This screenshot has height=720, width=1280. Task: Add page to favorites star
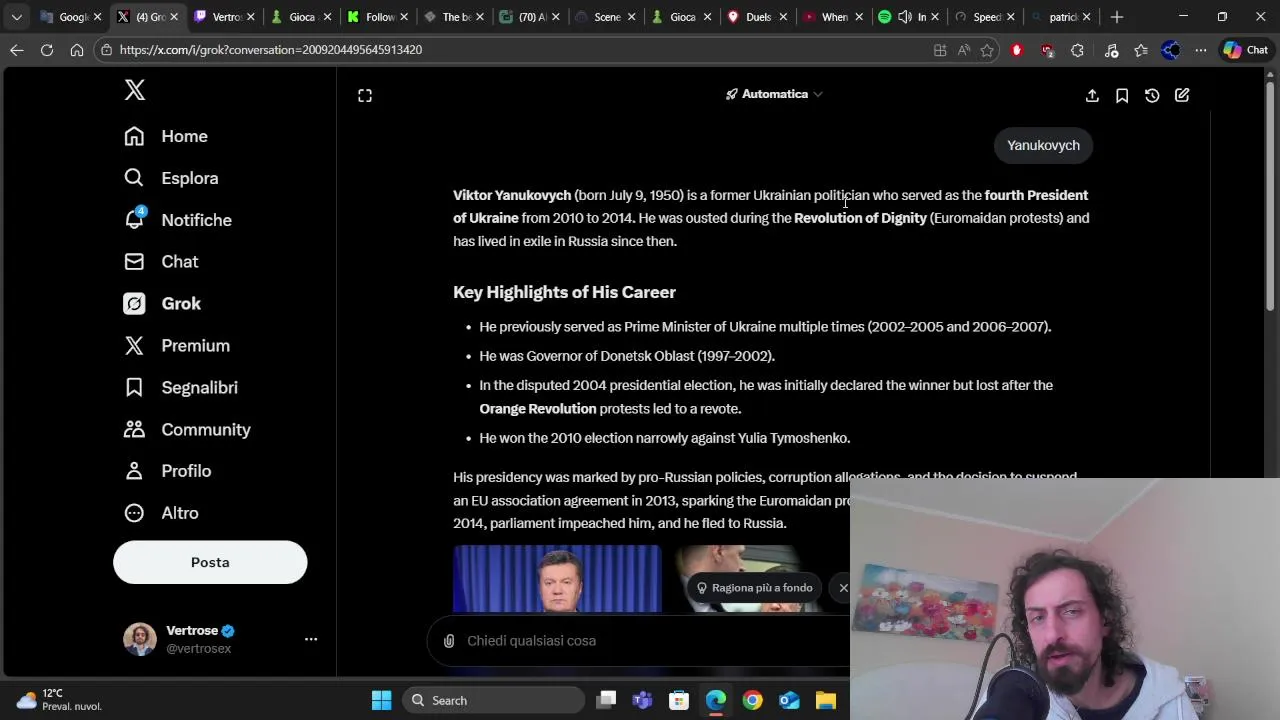(x=987, y=50)
